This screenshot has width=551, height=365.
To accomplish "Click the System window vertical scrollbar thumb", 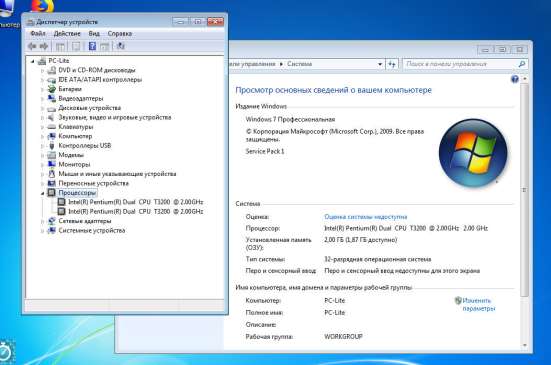I will click(x=524, y=190).
